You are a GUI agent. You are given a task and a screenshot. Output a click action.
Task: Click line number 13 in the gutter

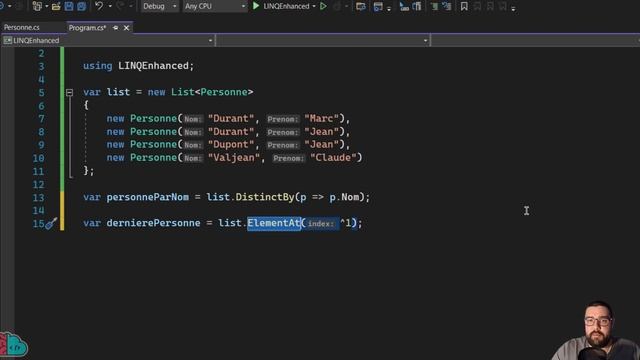click(38, 198)
